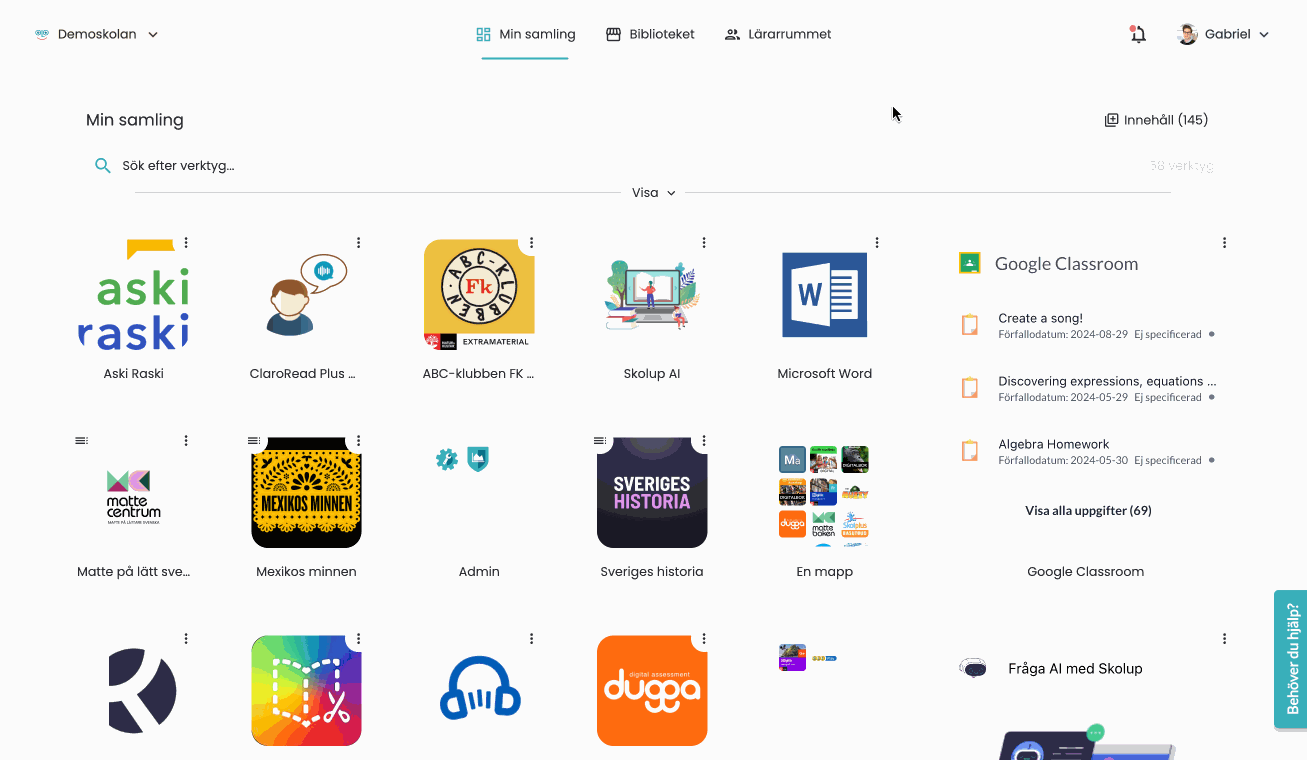Viewport: 1307px width, 760px height.
Task: Click the notification bell icon
Action: 1138,34
